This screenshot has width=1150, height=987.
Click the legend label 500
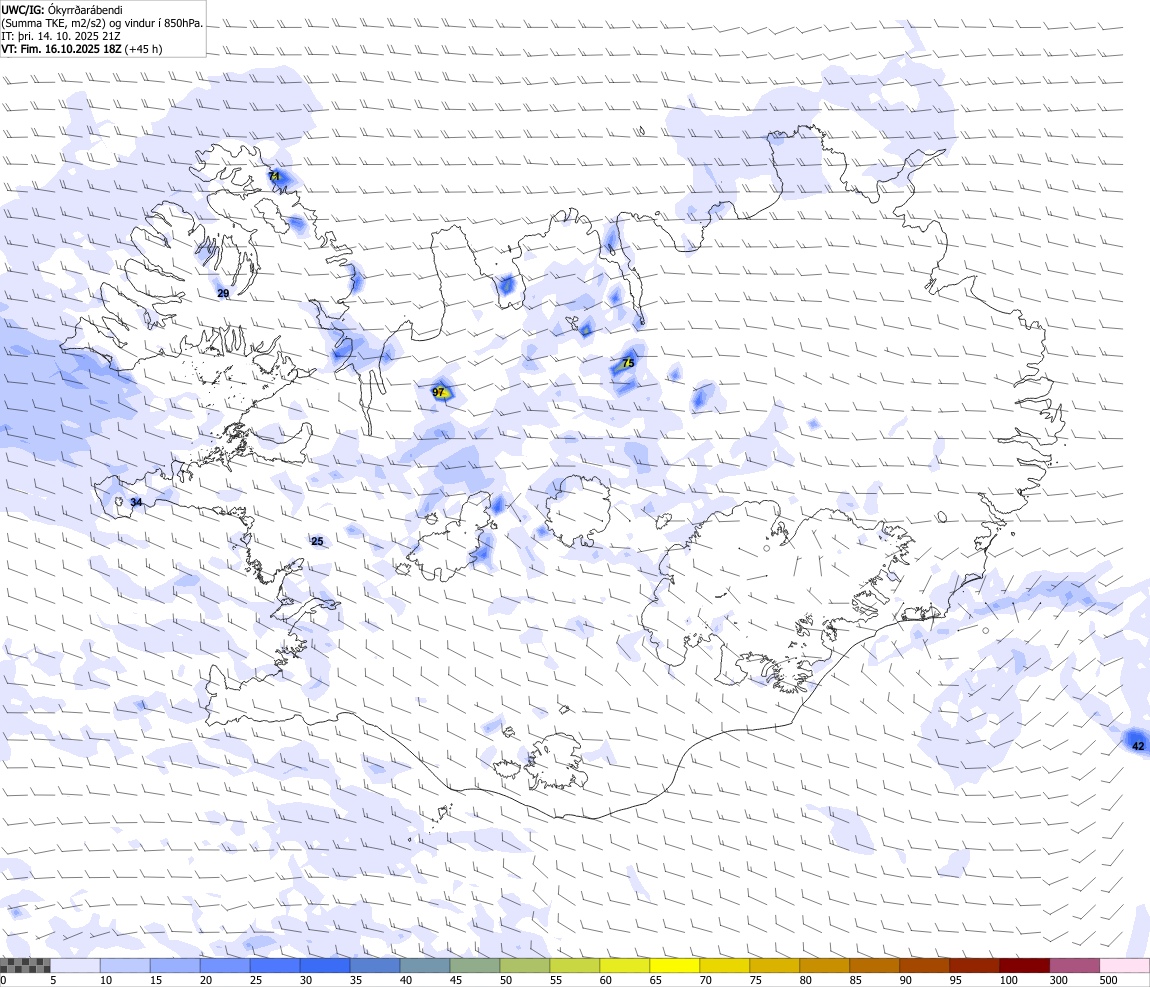pyautogui.click(x=1108, y=980)
